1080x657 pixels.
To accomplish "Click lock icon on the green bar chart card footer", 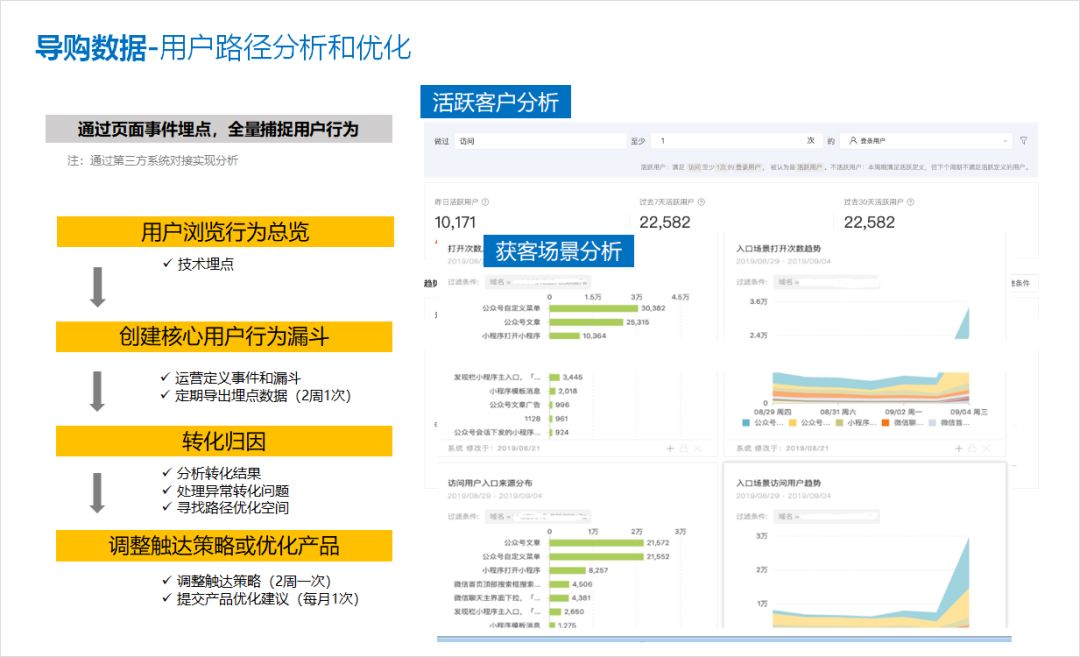I will click(684, 448).
